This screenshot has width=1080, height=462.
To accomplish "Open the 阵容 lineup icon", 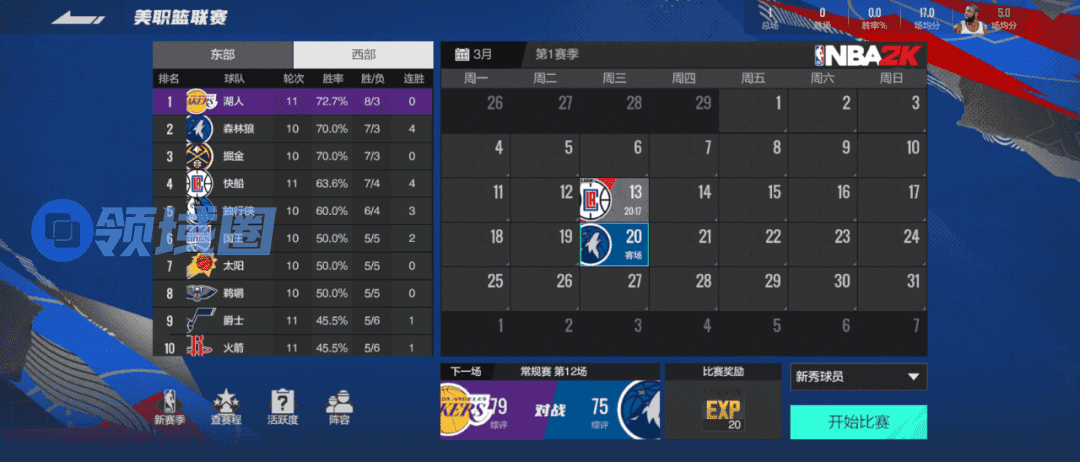I will (339, 405).
